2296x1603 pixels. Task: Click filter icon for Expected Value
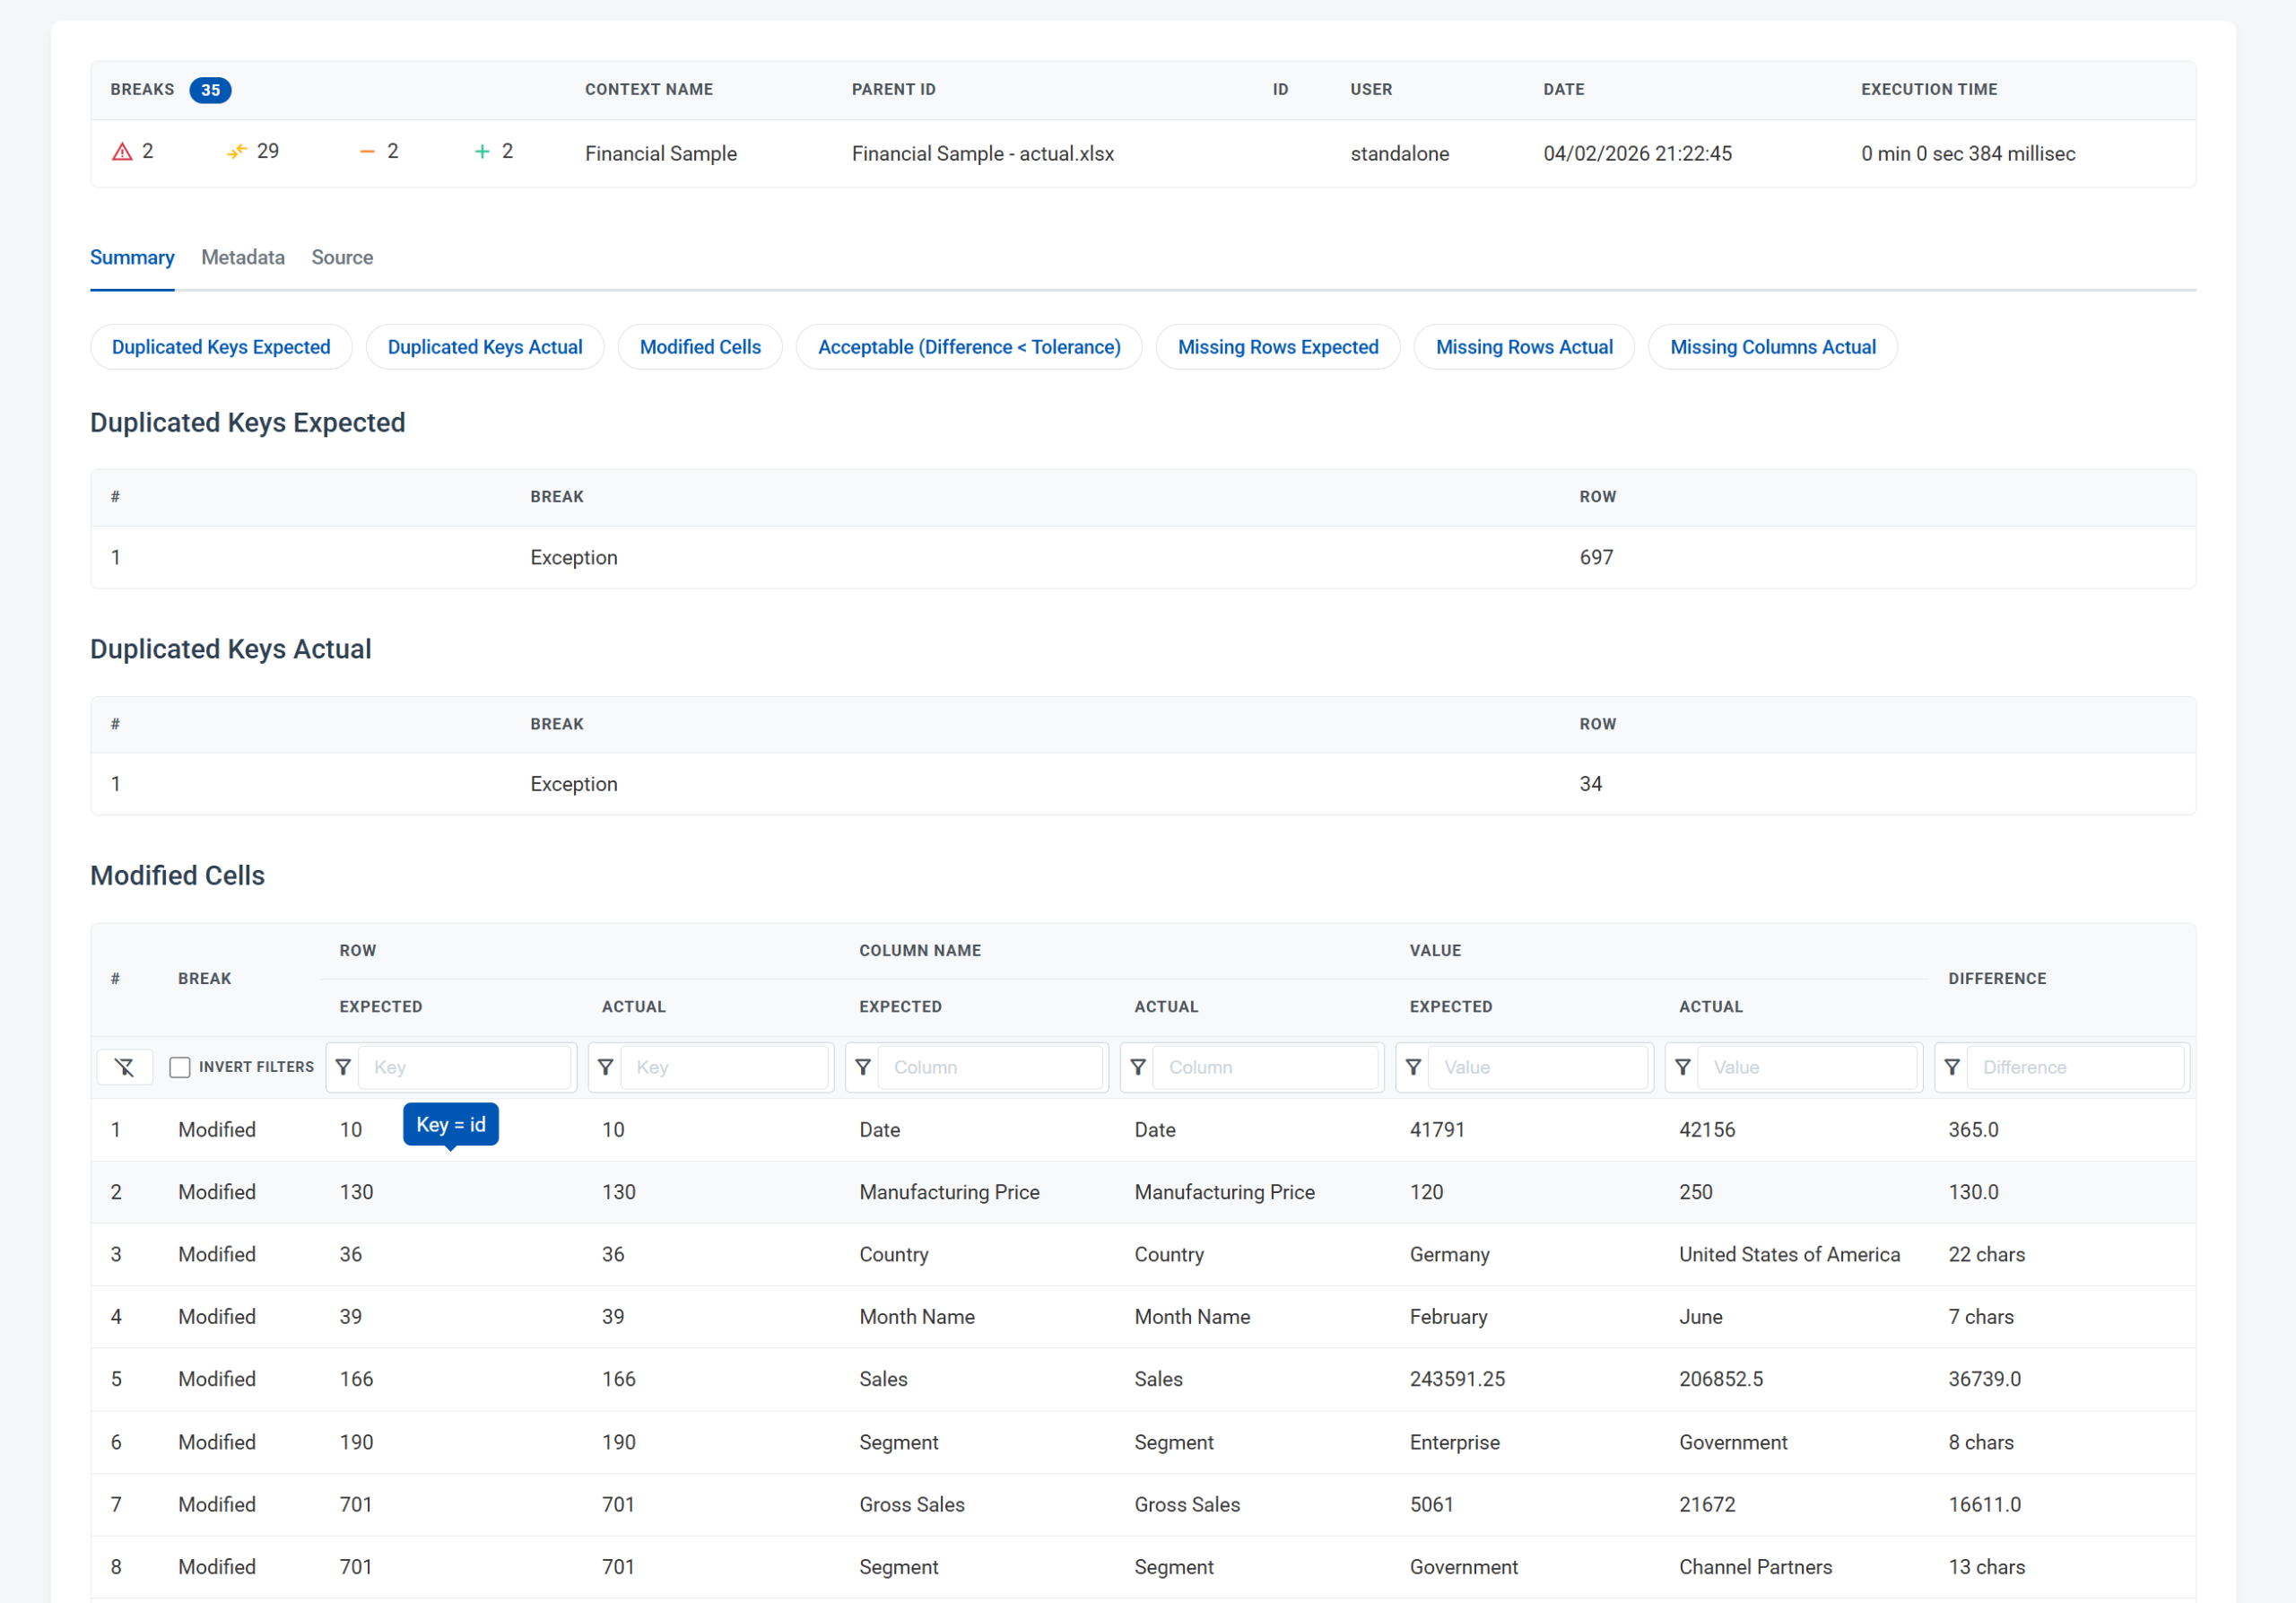[x=1413, y=1067]
